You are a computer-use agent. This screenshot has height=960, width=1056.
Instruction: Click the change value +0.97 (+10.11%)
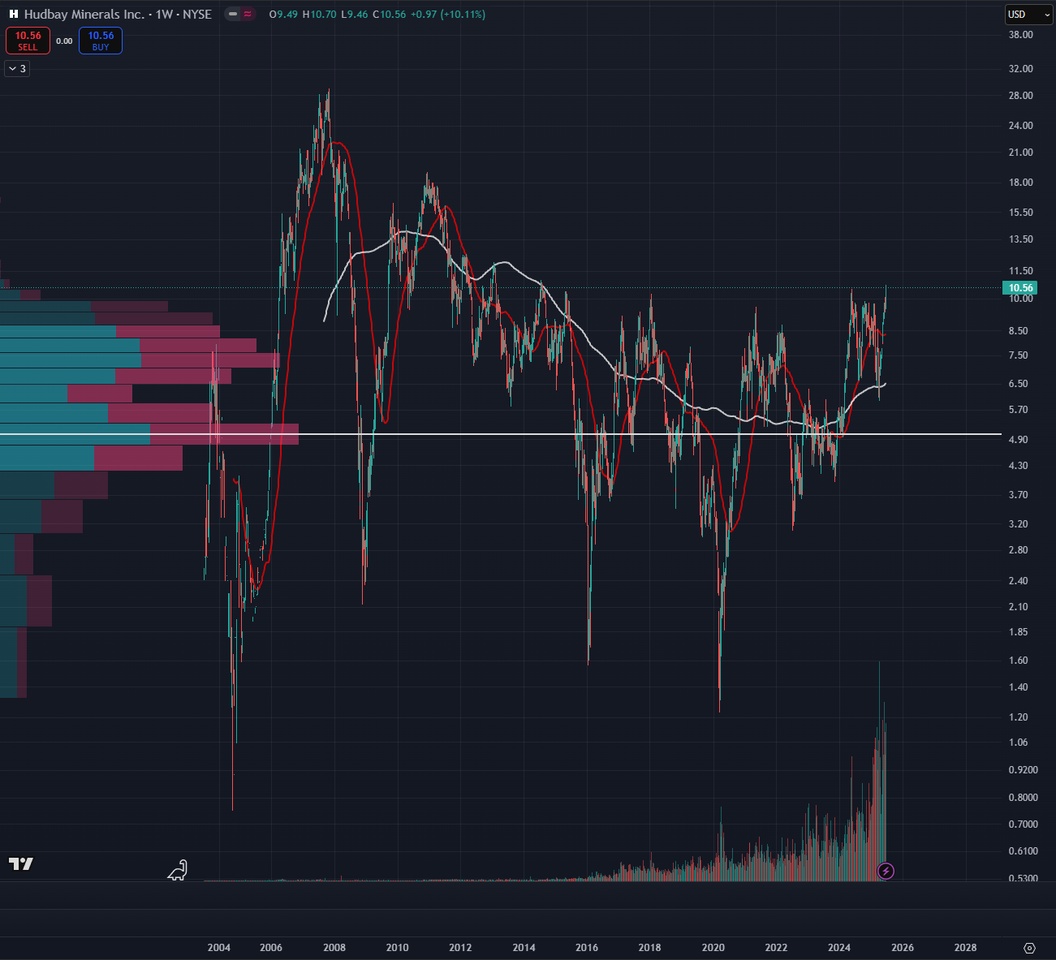pos(448,14)
